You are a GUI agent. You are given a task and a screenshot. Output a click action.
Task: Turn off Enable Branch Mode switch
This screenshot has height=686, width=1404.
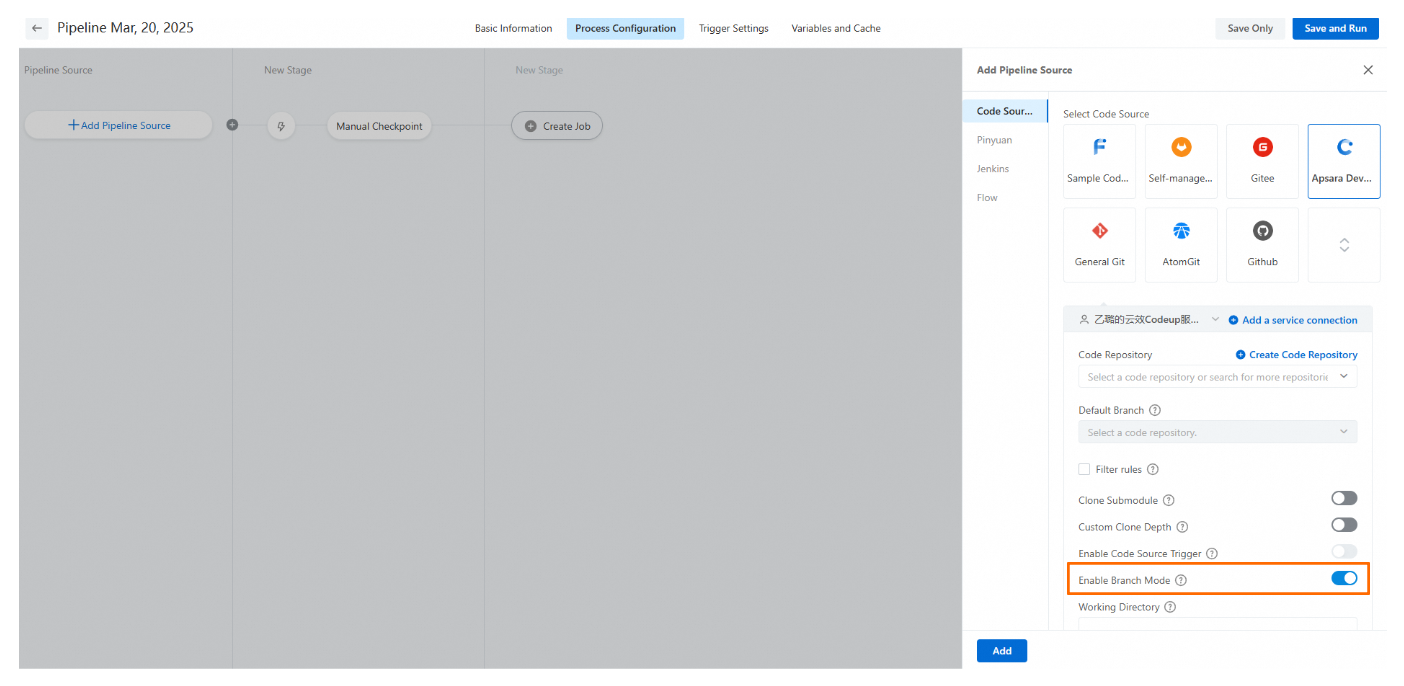click(1344, 578)
